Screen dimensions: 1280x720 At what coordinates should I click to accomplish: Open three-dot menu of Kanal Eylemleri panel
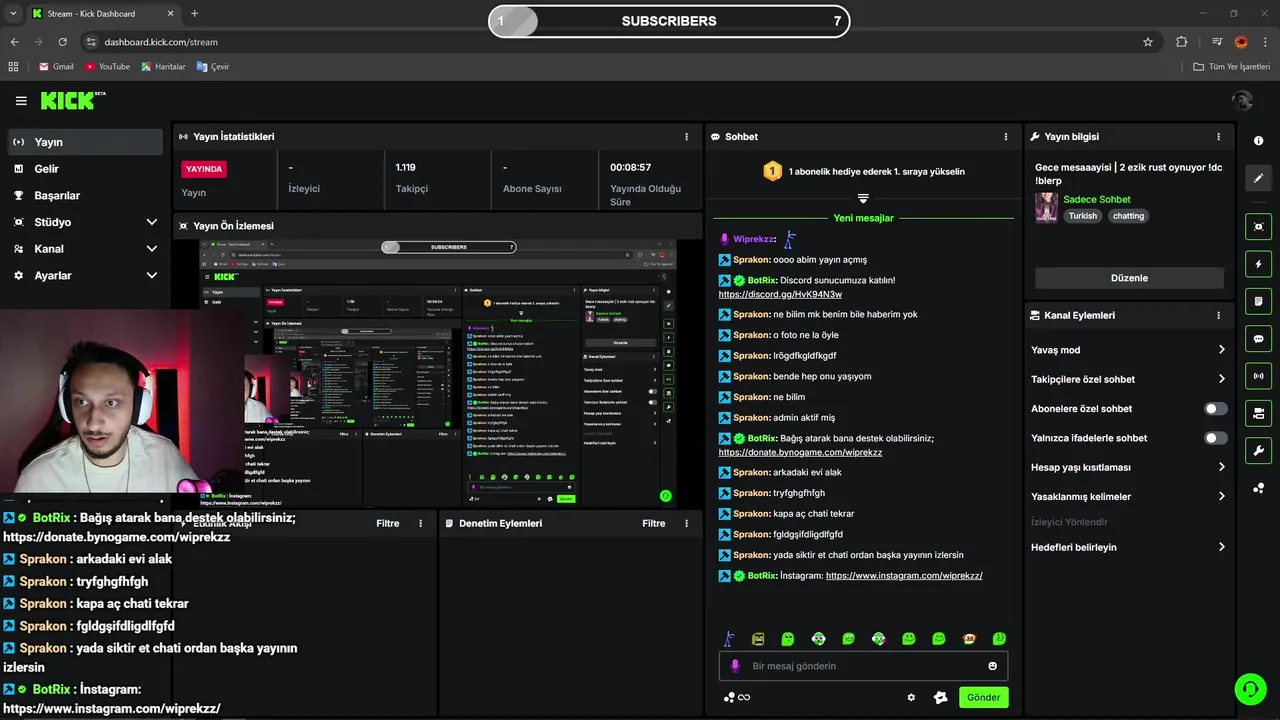[1218, 315]
